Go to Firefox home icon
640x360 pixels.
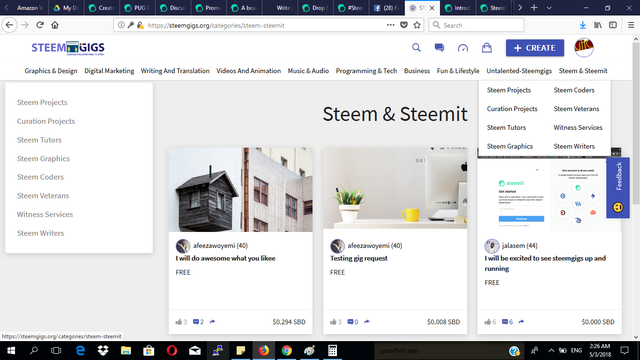point(55,25)
